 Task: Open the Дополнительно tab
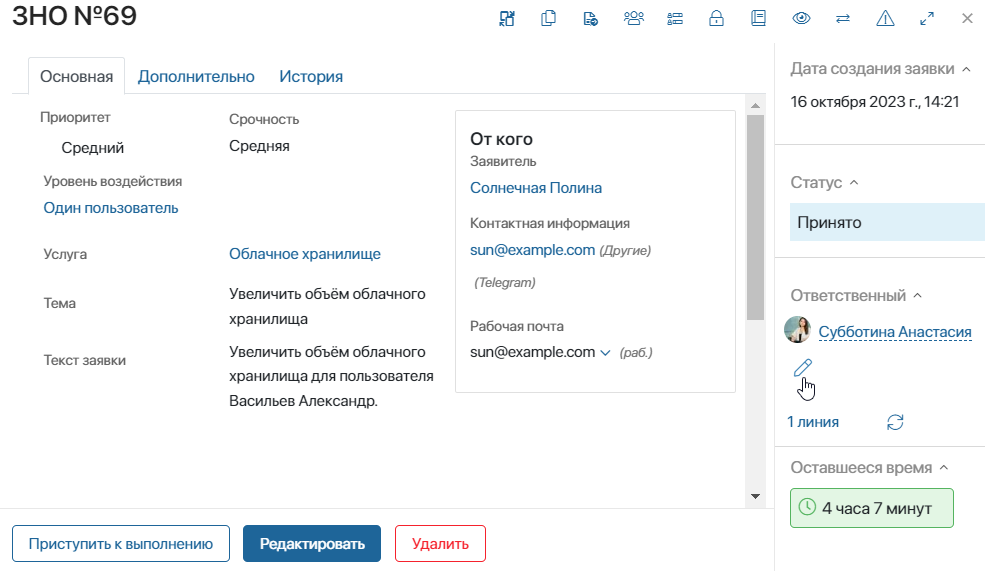196,76
